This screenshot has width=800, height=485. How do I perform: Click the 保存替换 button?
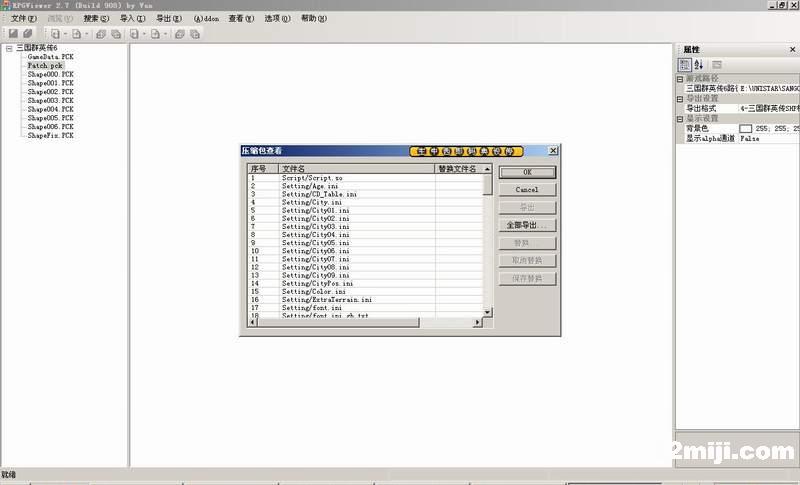(x=528, y=278)
